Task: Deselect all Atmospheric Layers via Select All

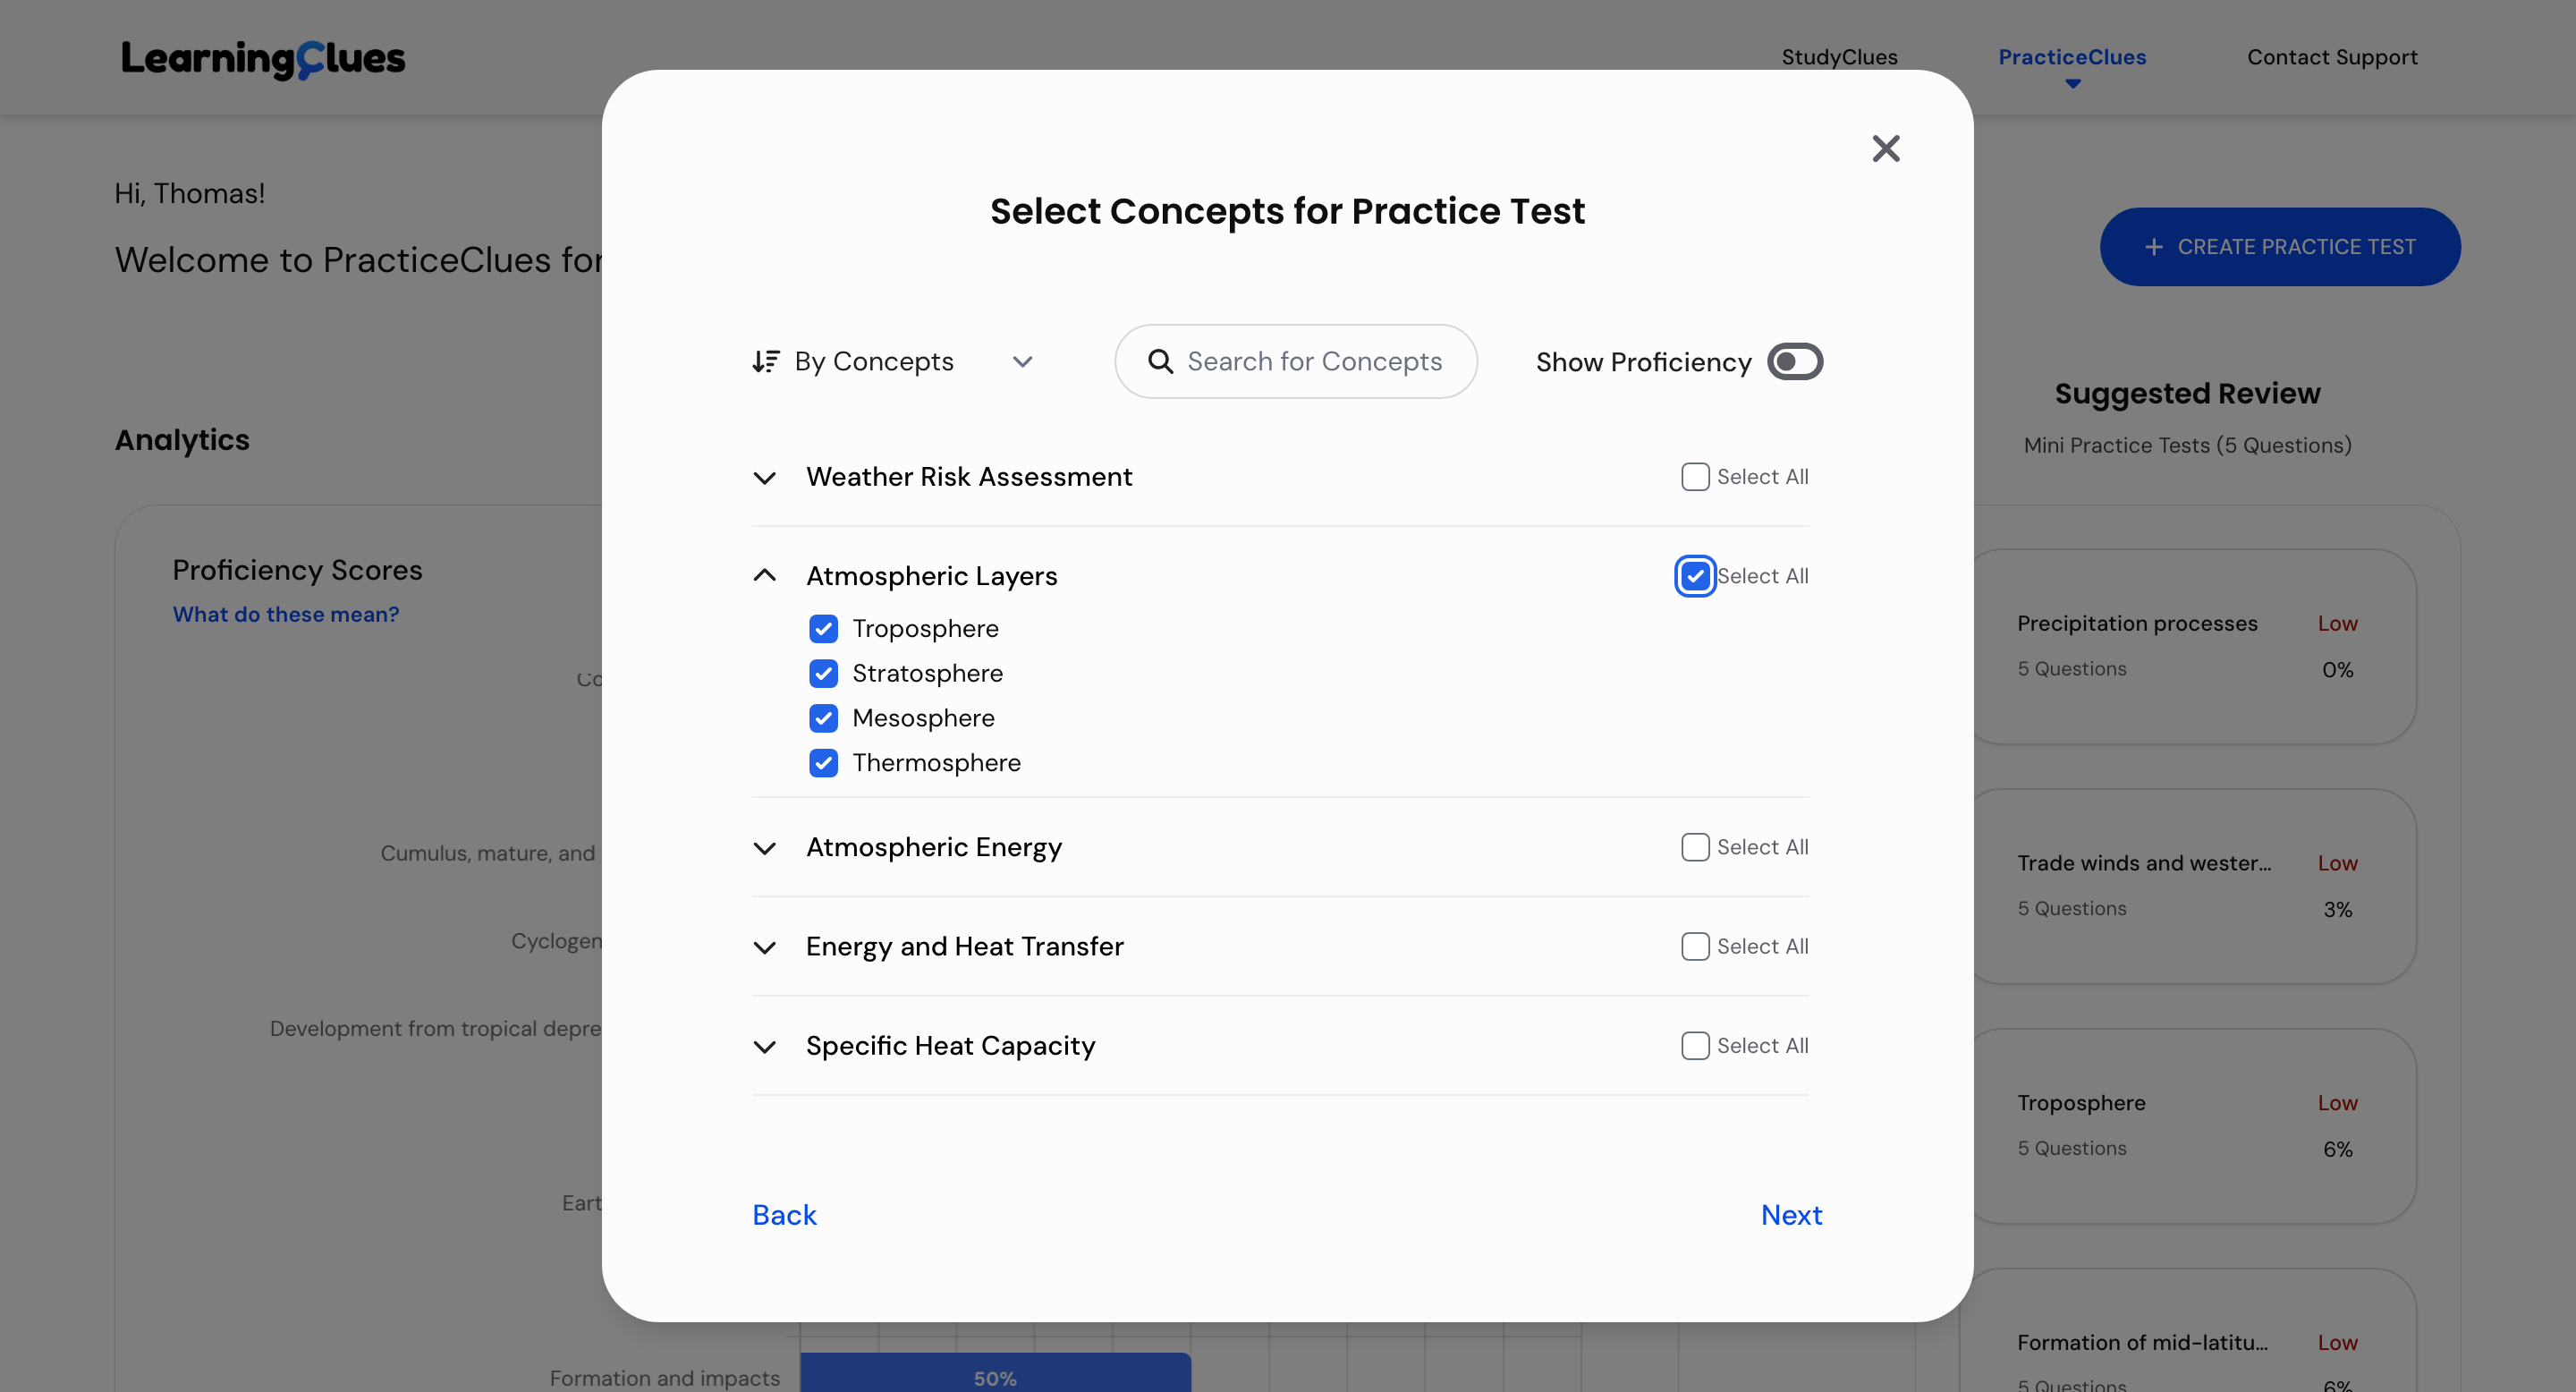Action: pos(1695,576)
